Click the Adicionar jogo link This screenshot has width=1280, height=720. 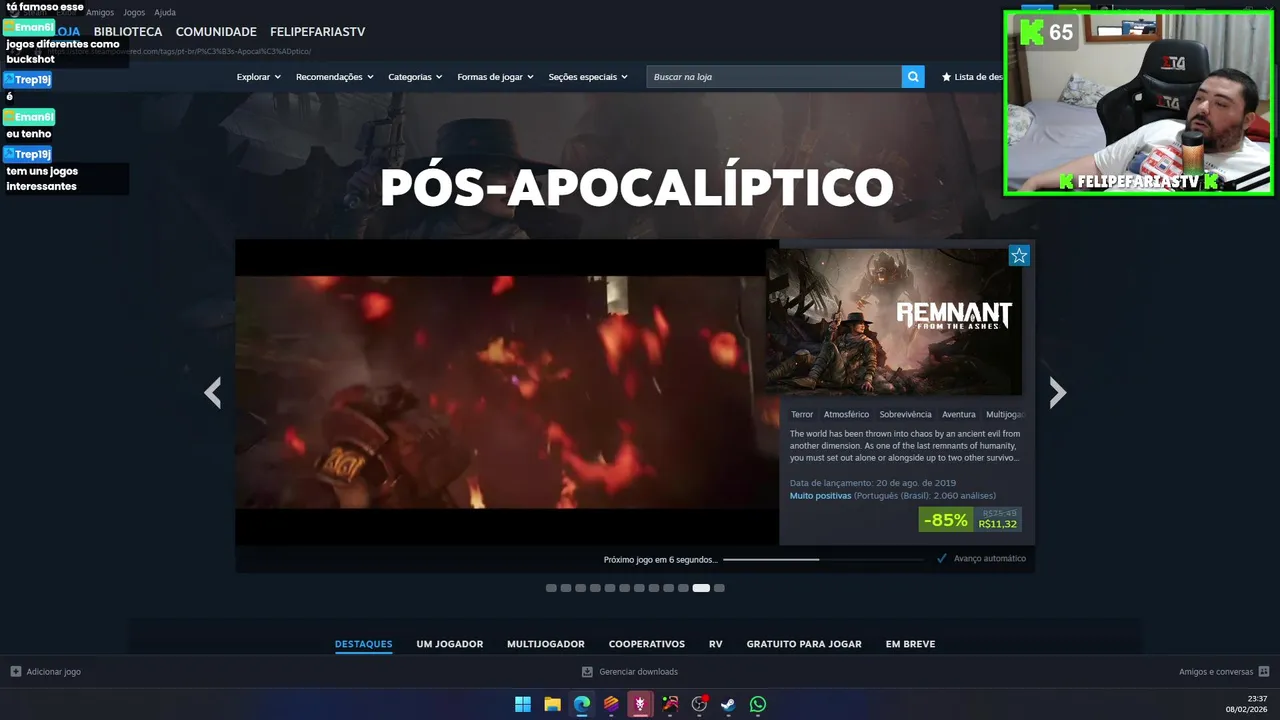(54, 672)
